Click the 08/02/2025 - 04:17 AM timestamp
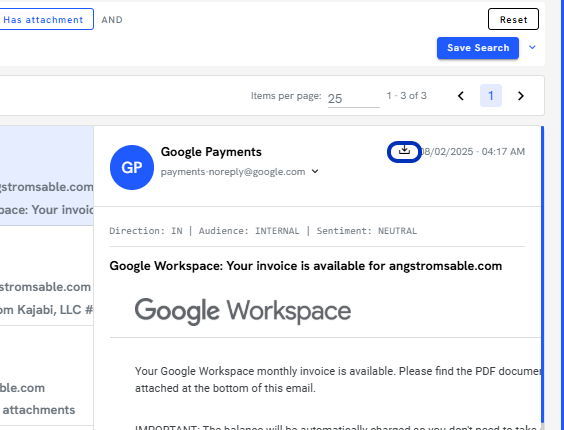564x430 pixels. 473,151
